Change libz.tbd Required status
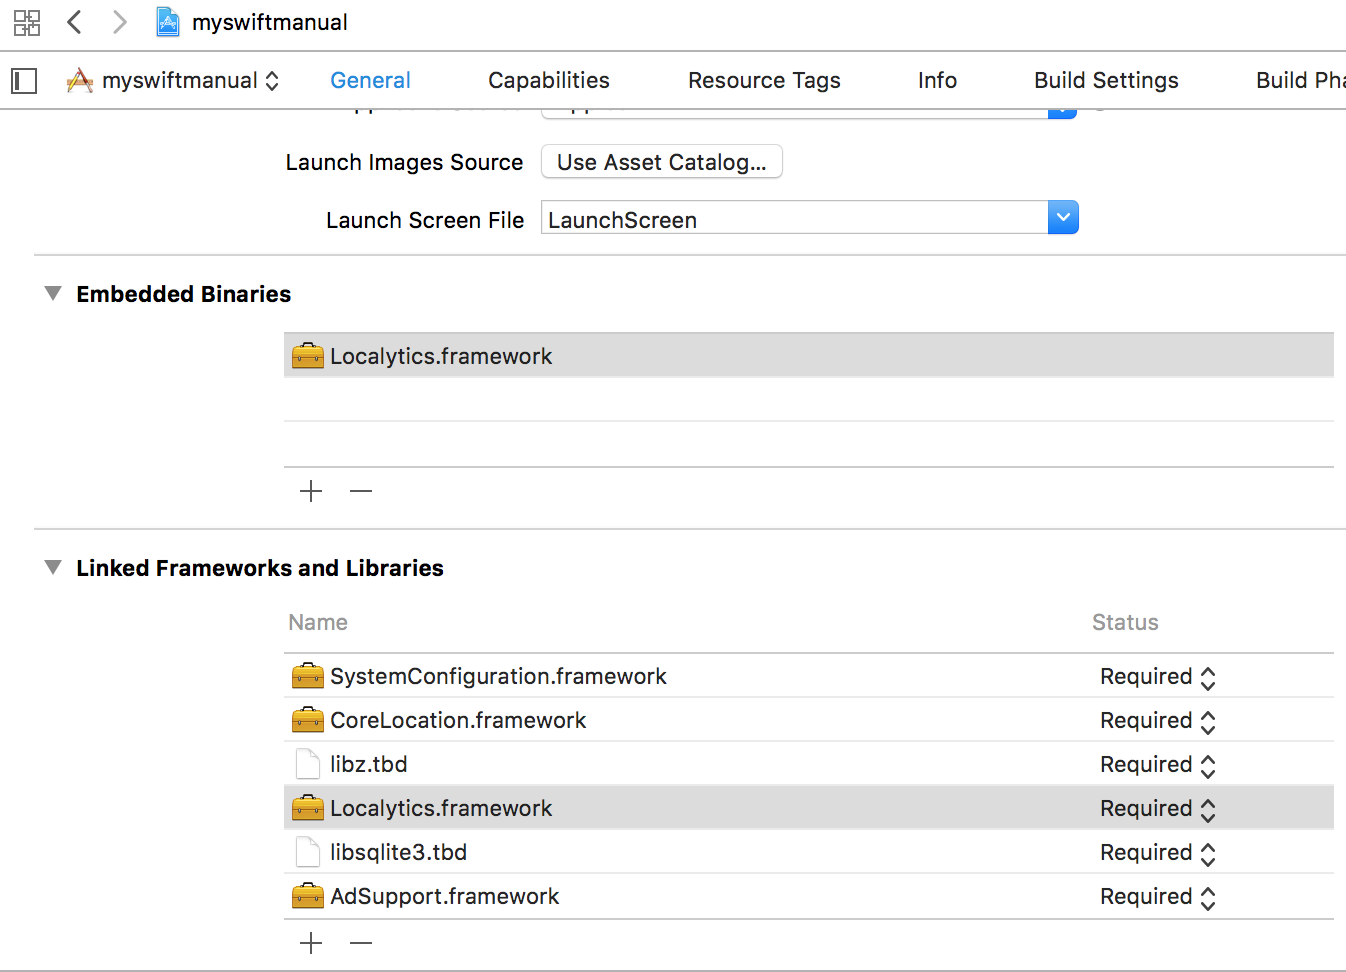1346x972 pixels. coord(1157,765)
